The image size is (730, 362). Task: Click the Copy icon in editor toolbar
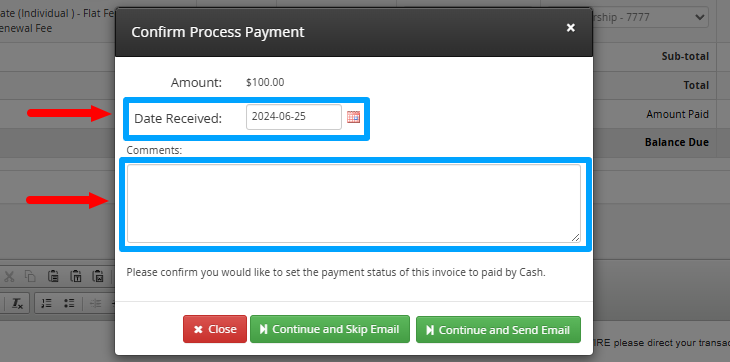coord(30,276)
